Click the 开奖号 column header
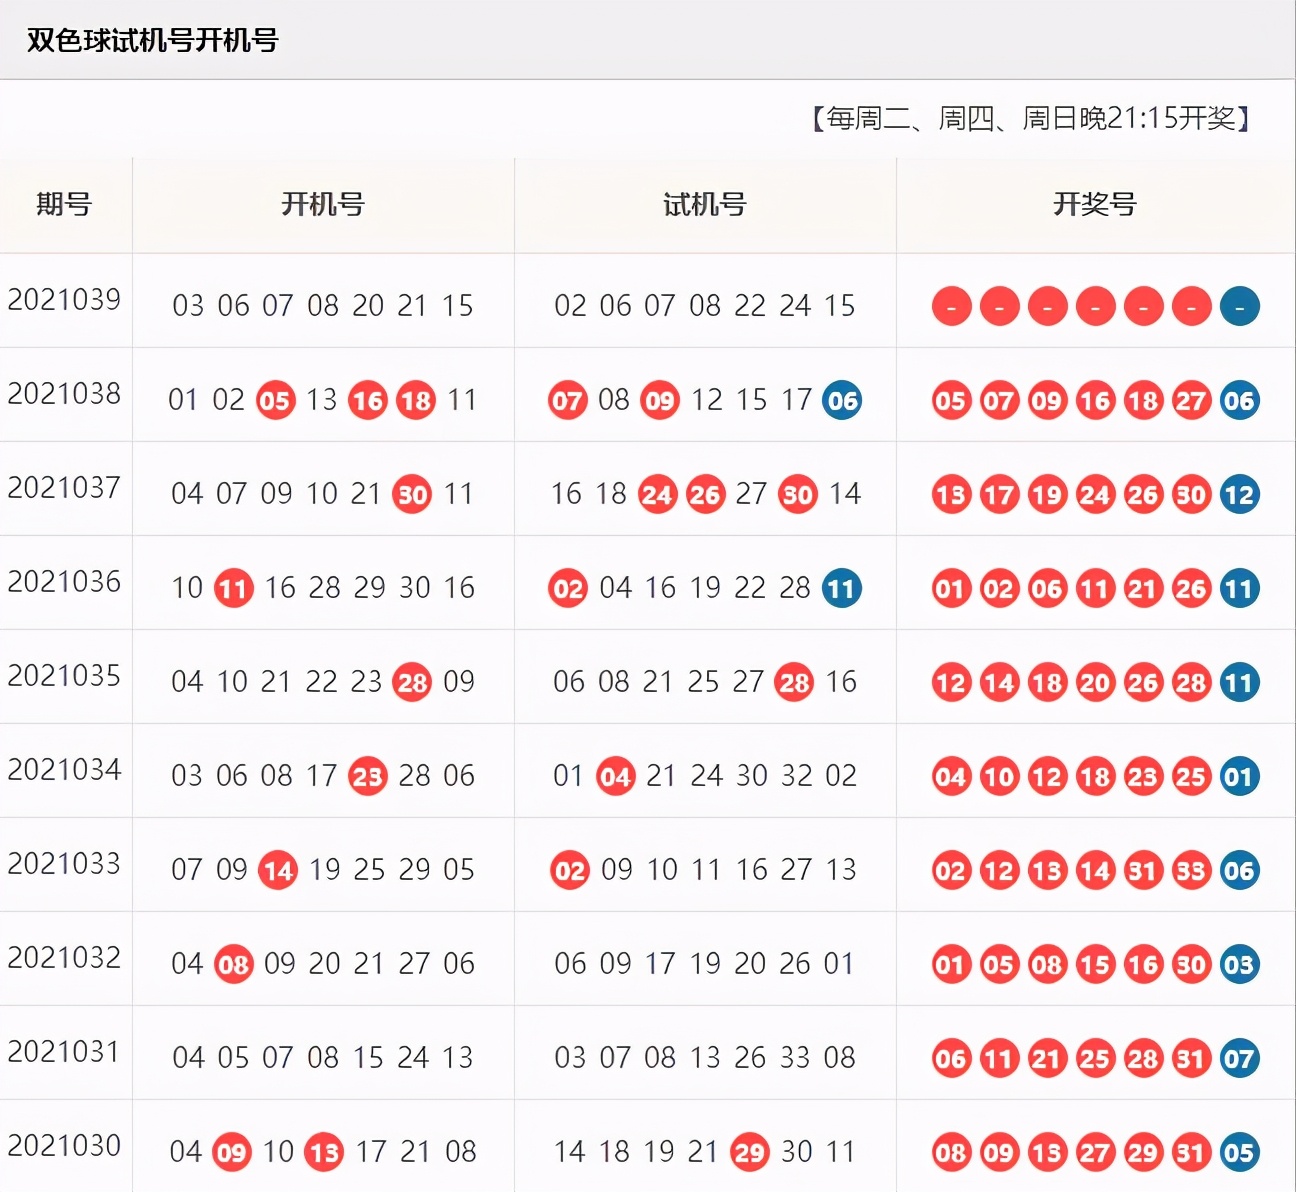 (1095, 205)
